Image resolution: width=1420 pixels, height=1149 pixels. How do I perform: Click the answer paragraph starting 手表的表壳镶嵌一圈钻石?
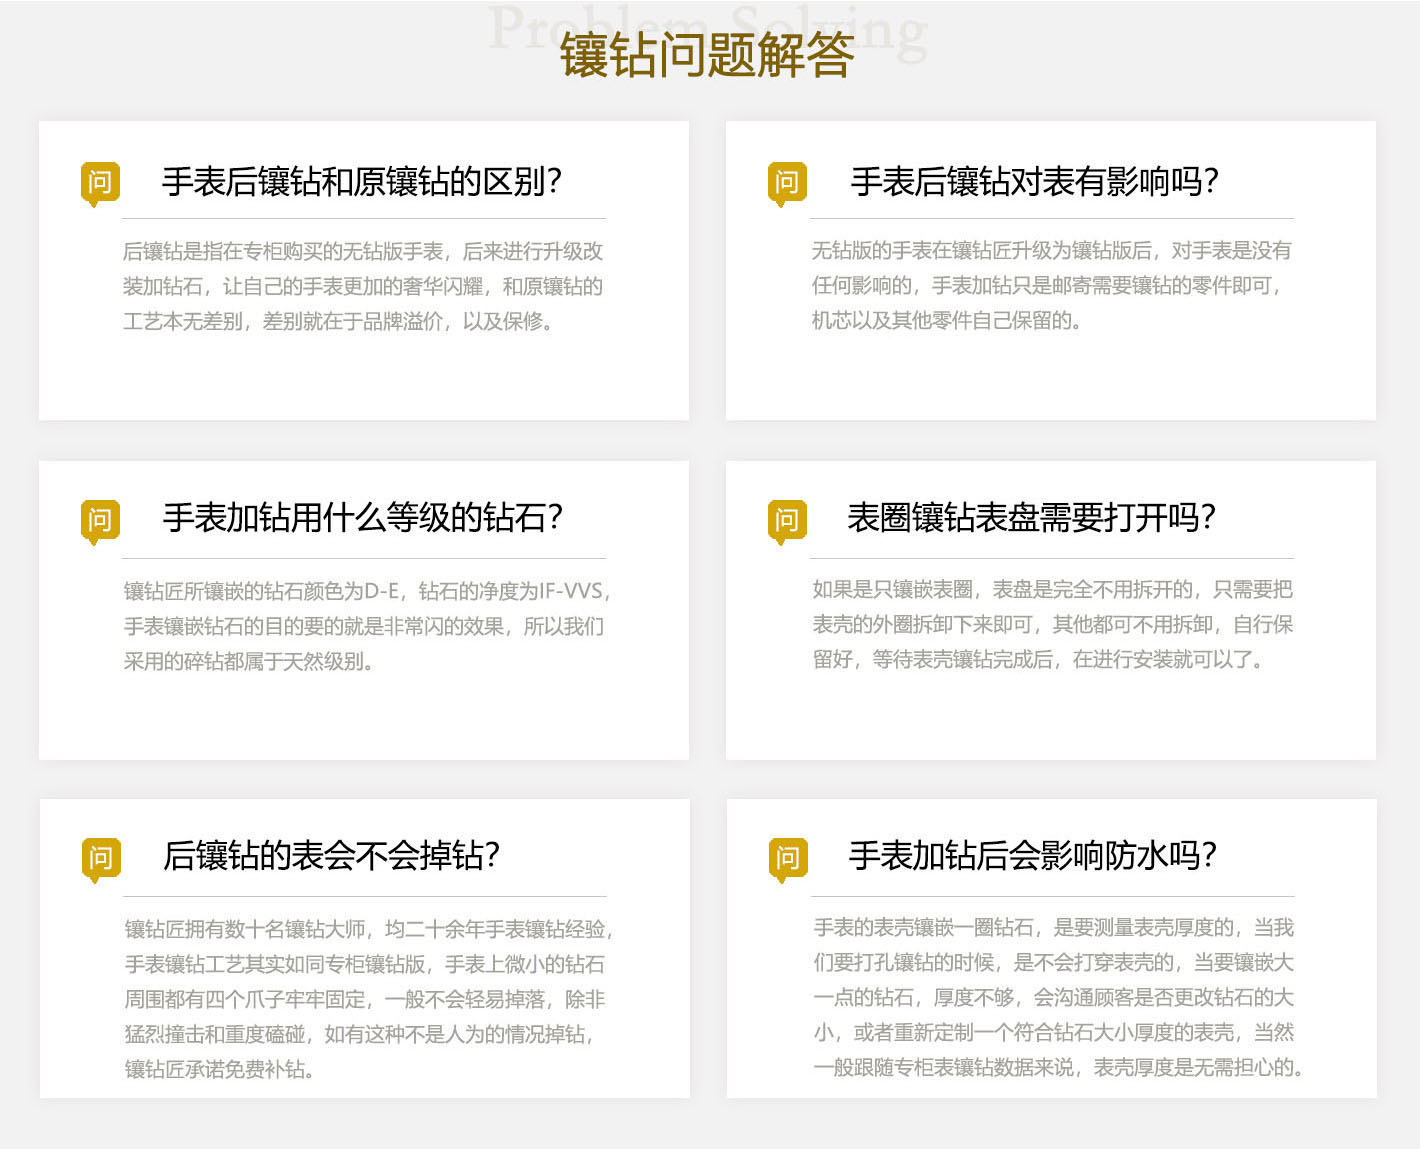1056,998
